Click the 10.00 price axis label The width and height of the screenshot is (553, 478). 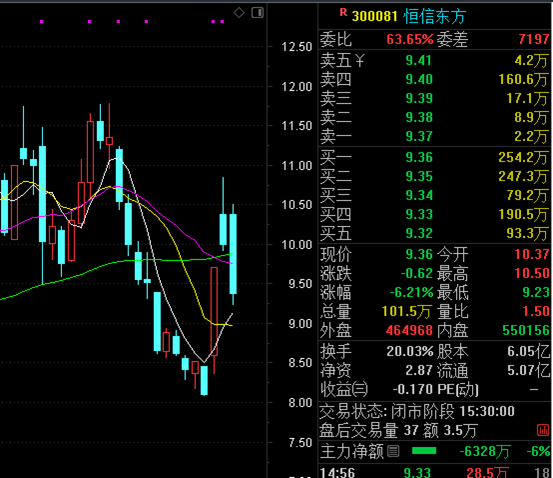[297, 245]
